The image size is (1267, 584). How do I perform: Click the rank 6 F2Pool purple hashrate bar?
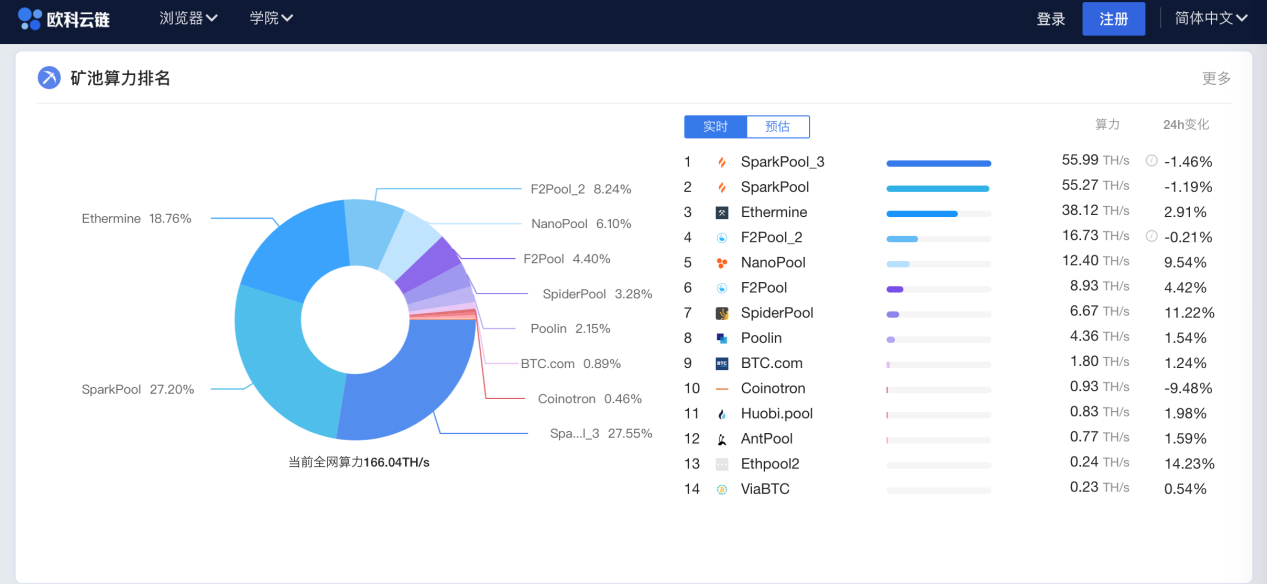click(895, 289)
